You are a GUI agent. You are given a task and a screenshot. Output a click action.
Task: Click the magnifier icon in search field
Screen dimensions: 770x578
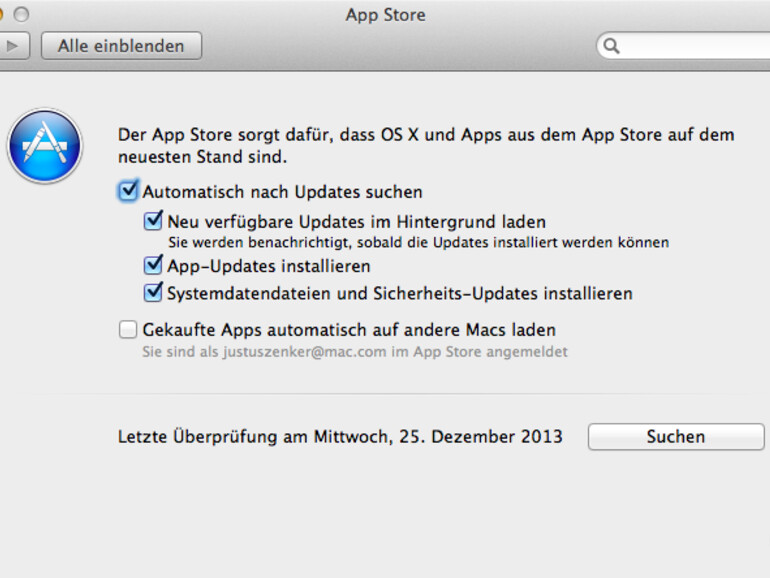[x=612, y=46]
